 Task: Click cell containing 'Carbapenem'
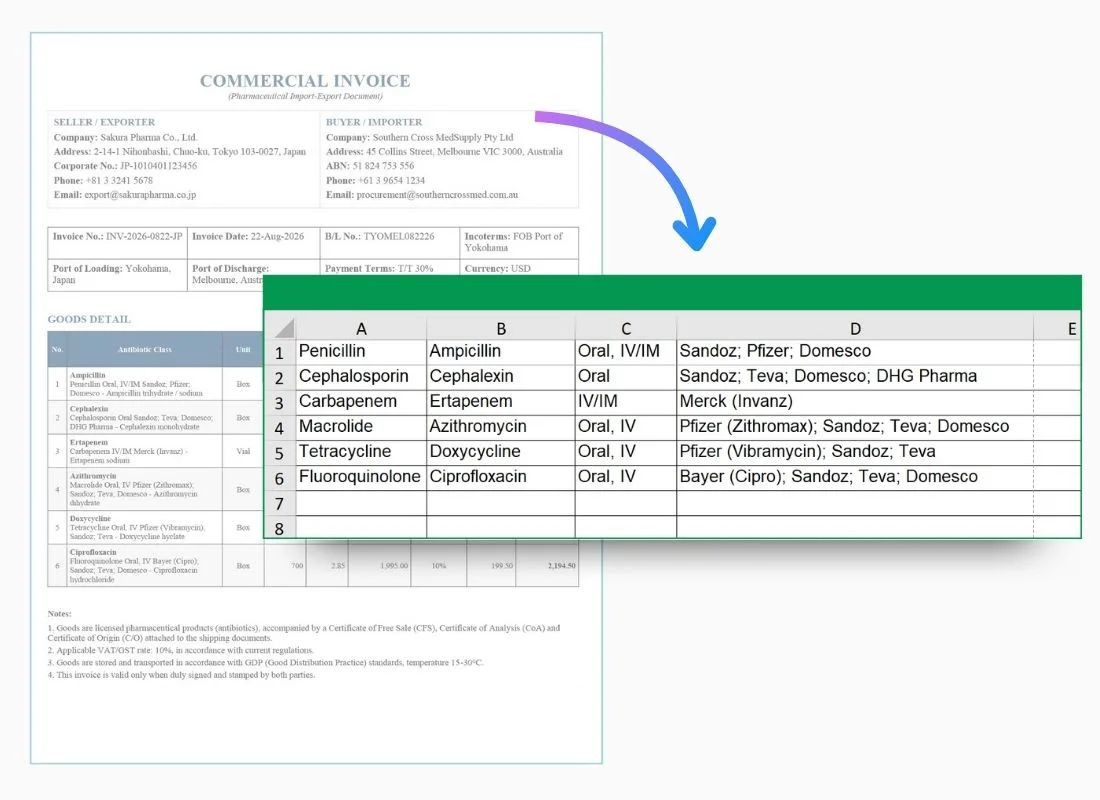coord(361,401)
